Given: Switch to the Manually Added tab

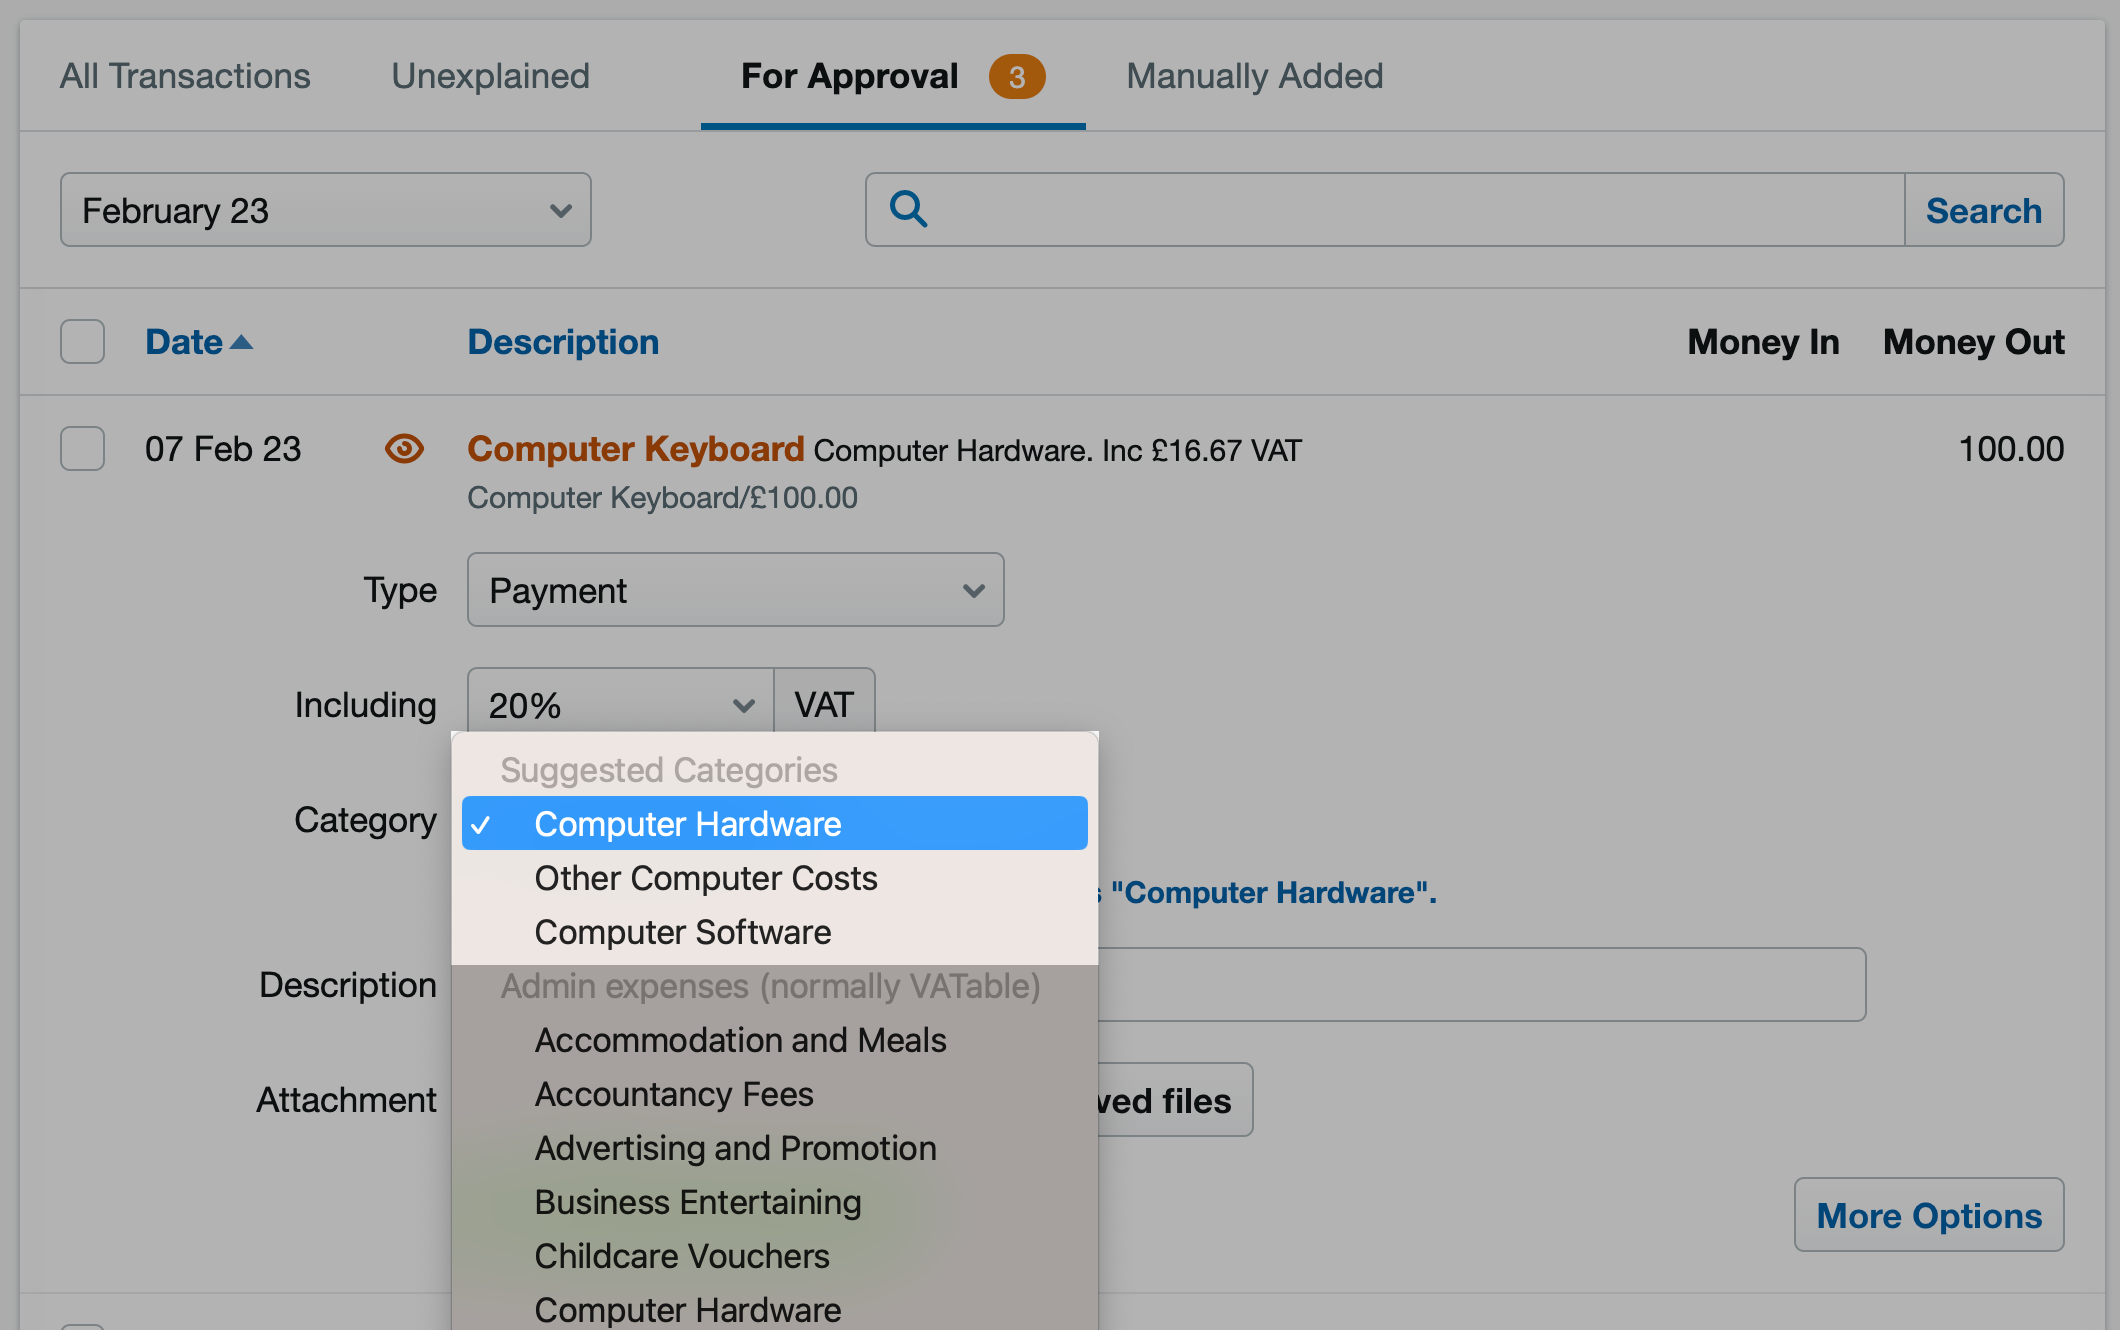Looking at the screenshot, I should click(x=1255, y=76).
